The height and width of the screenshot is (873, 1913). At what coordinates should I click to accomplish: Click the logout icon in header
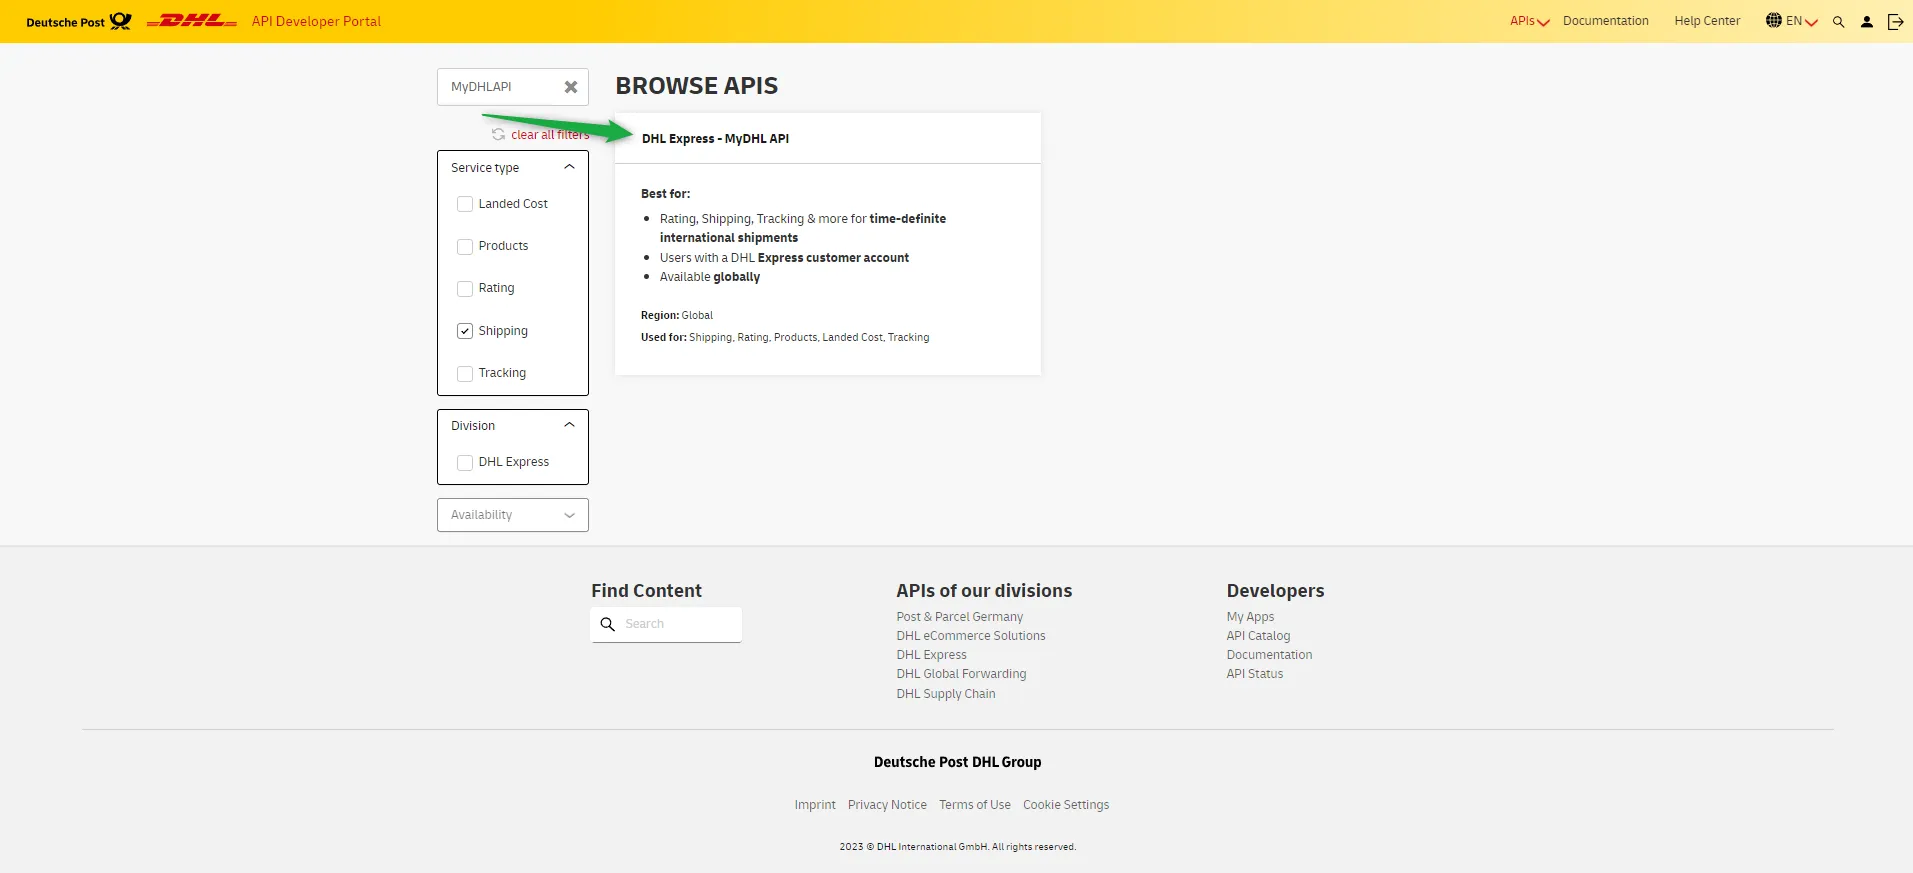[1895, 21]
